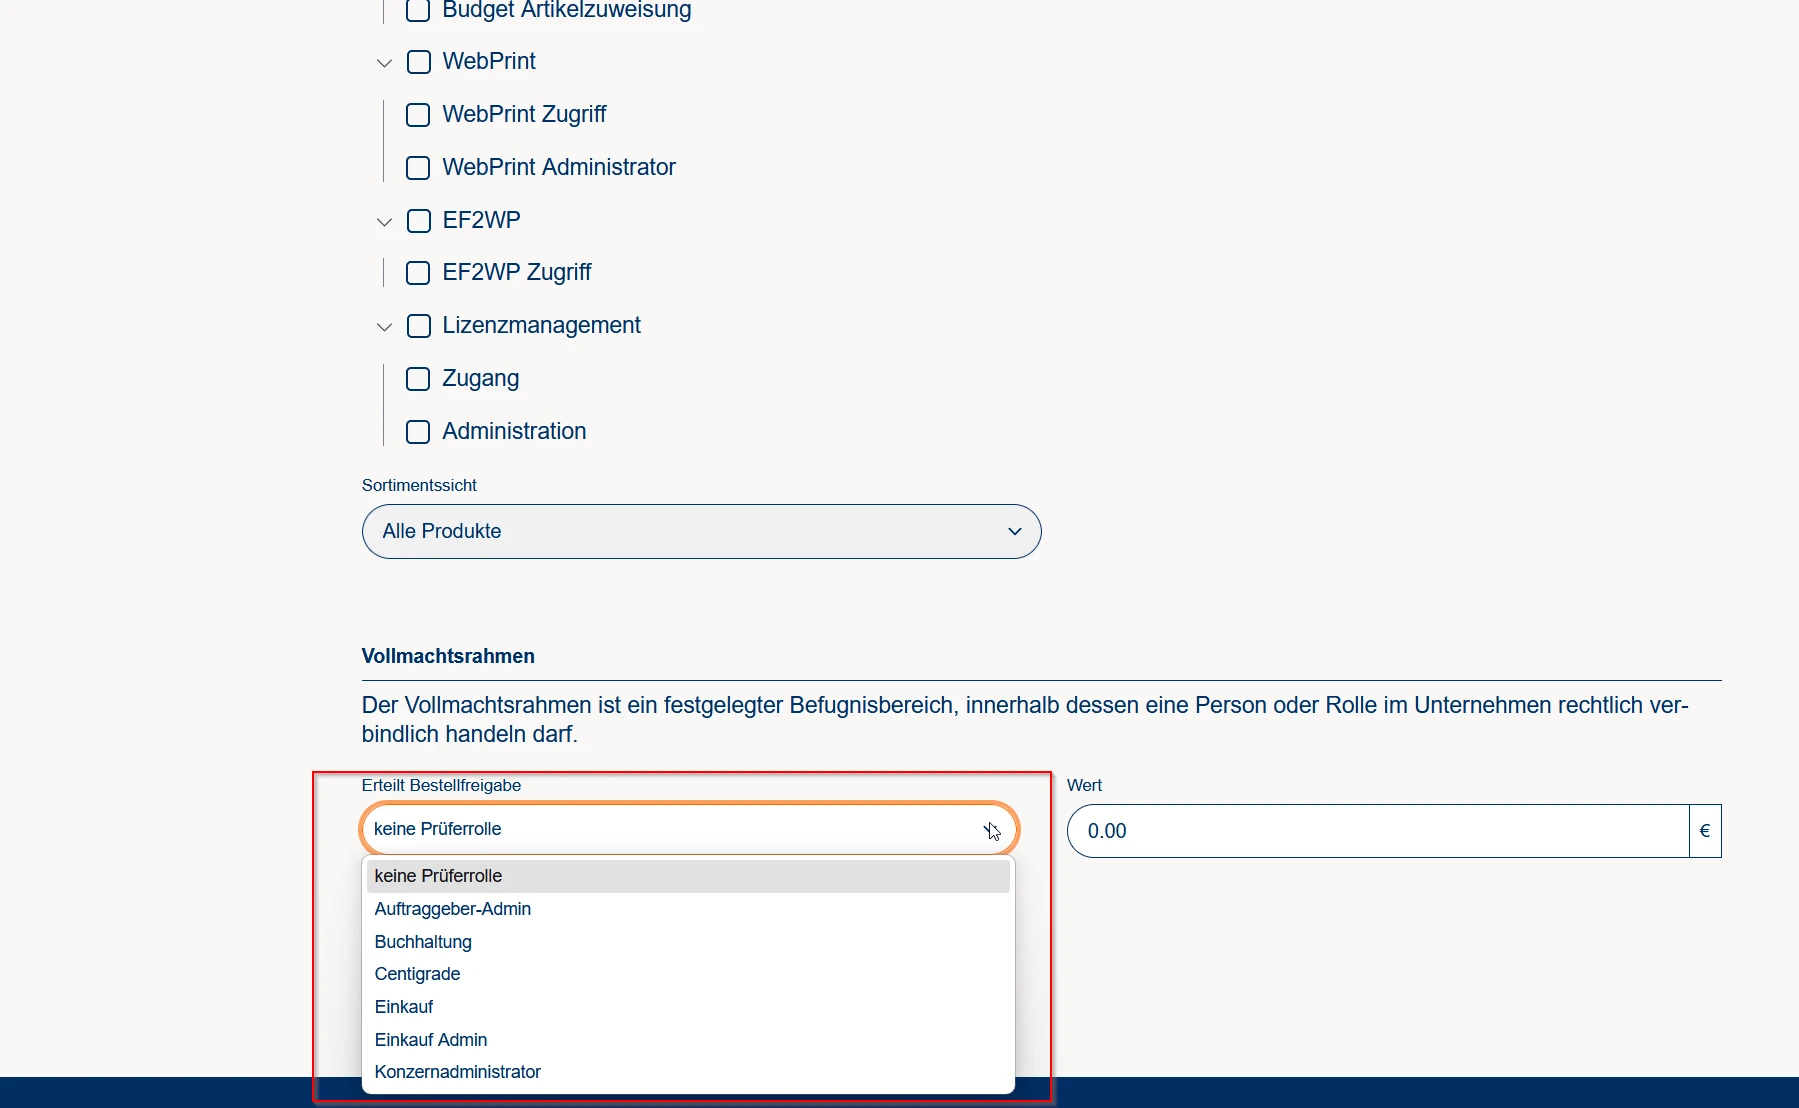Viewport: 1799px width, 1108px height.
Task: Collapse the EF2WP tree group
Action: click(384, 221)
